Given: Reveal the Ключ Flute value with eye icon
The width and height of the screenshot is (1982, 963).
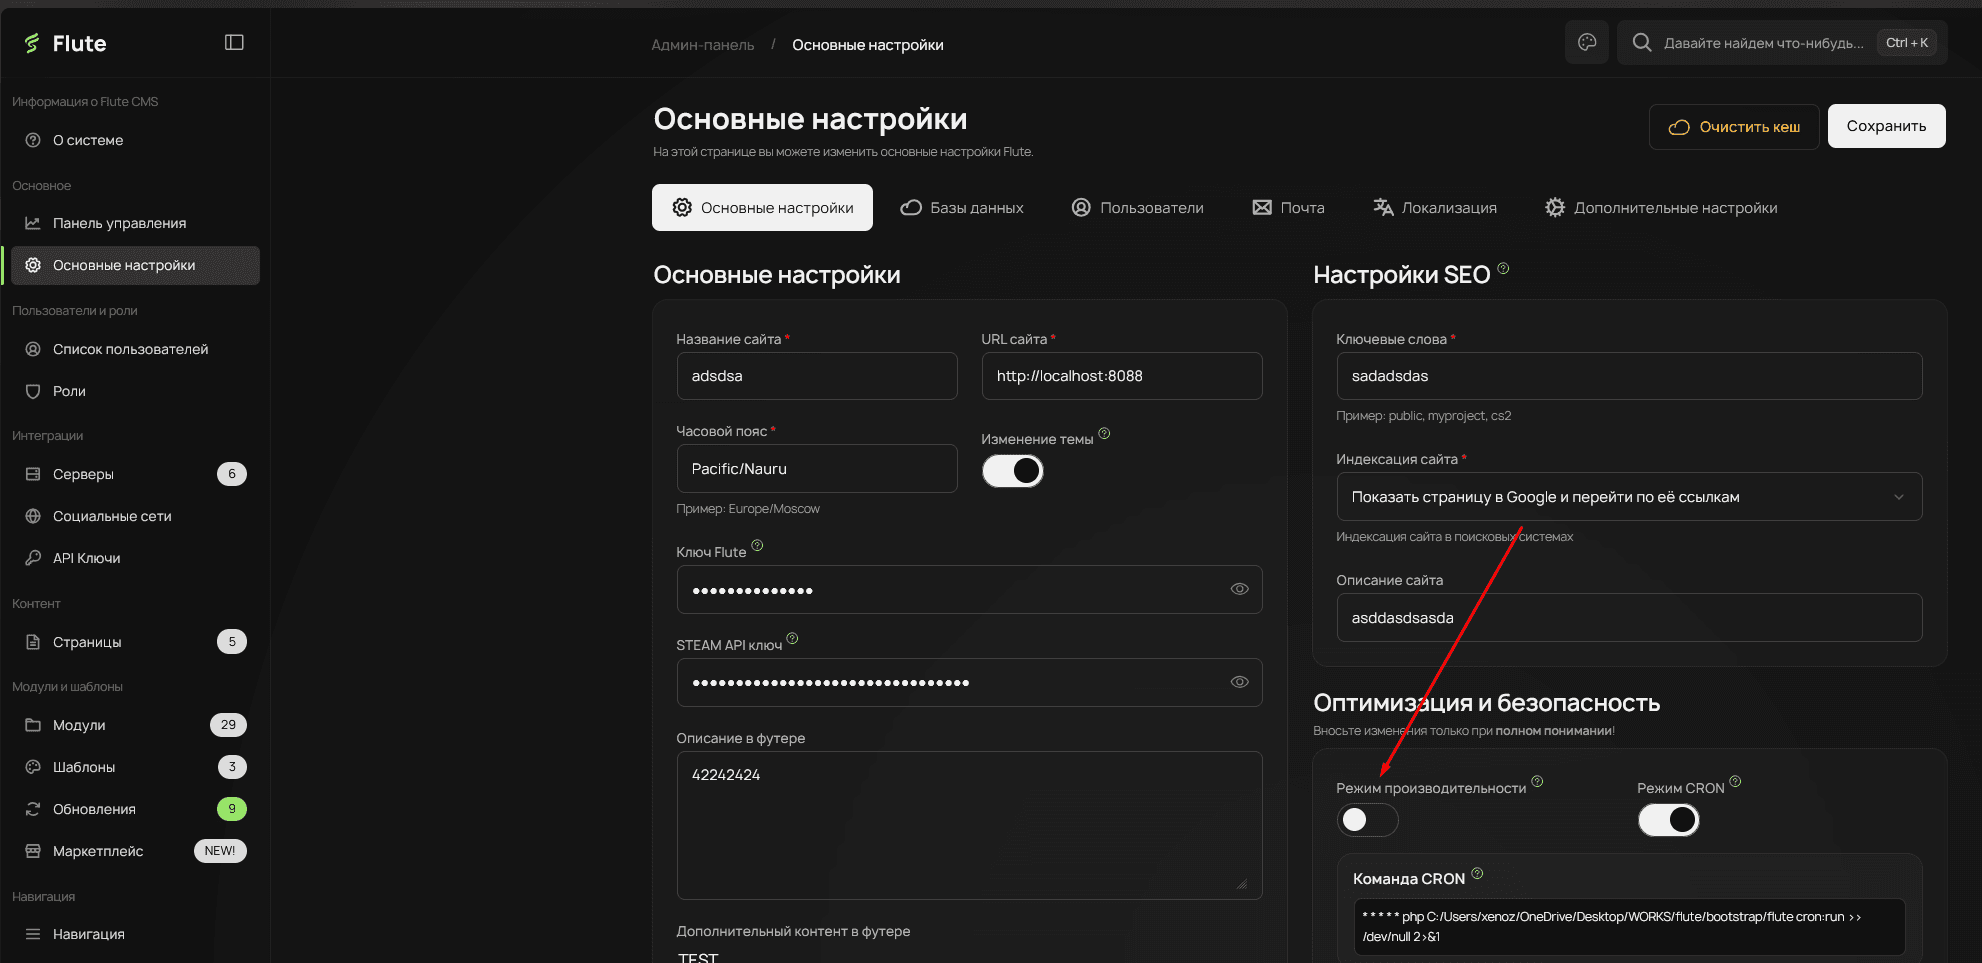Looking at the screenshot, I should point(1239,589).
